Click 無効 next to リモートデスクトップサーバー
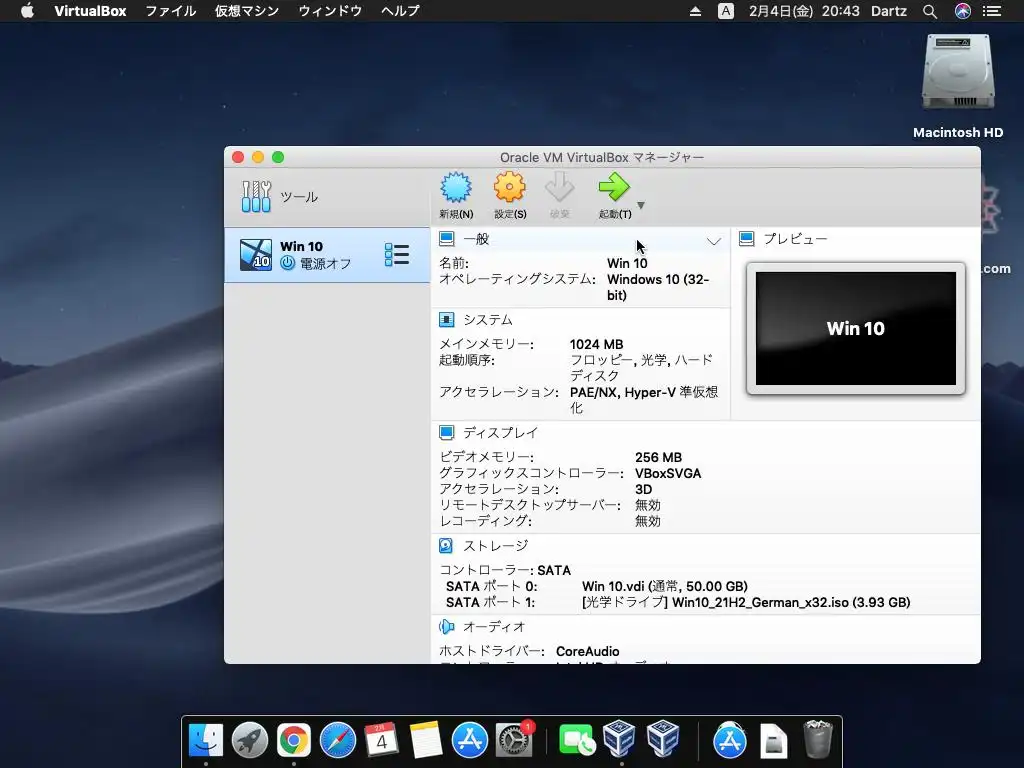The width and height of the screenshot is (1024, 768). tap(648, 505)
